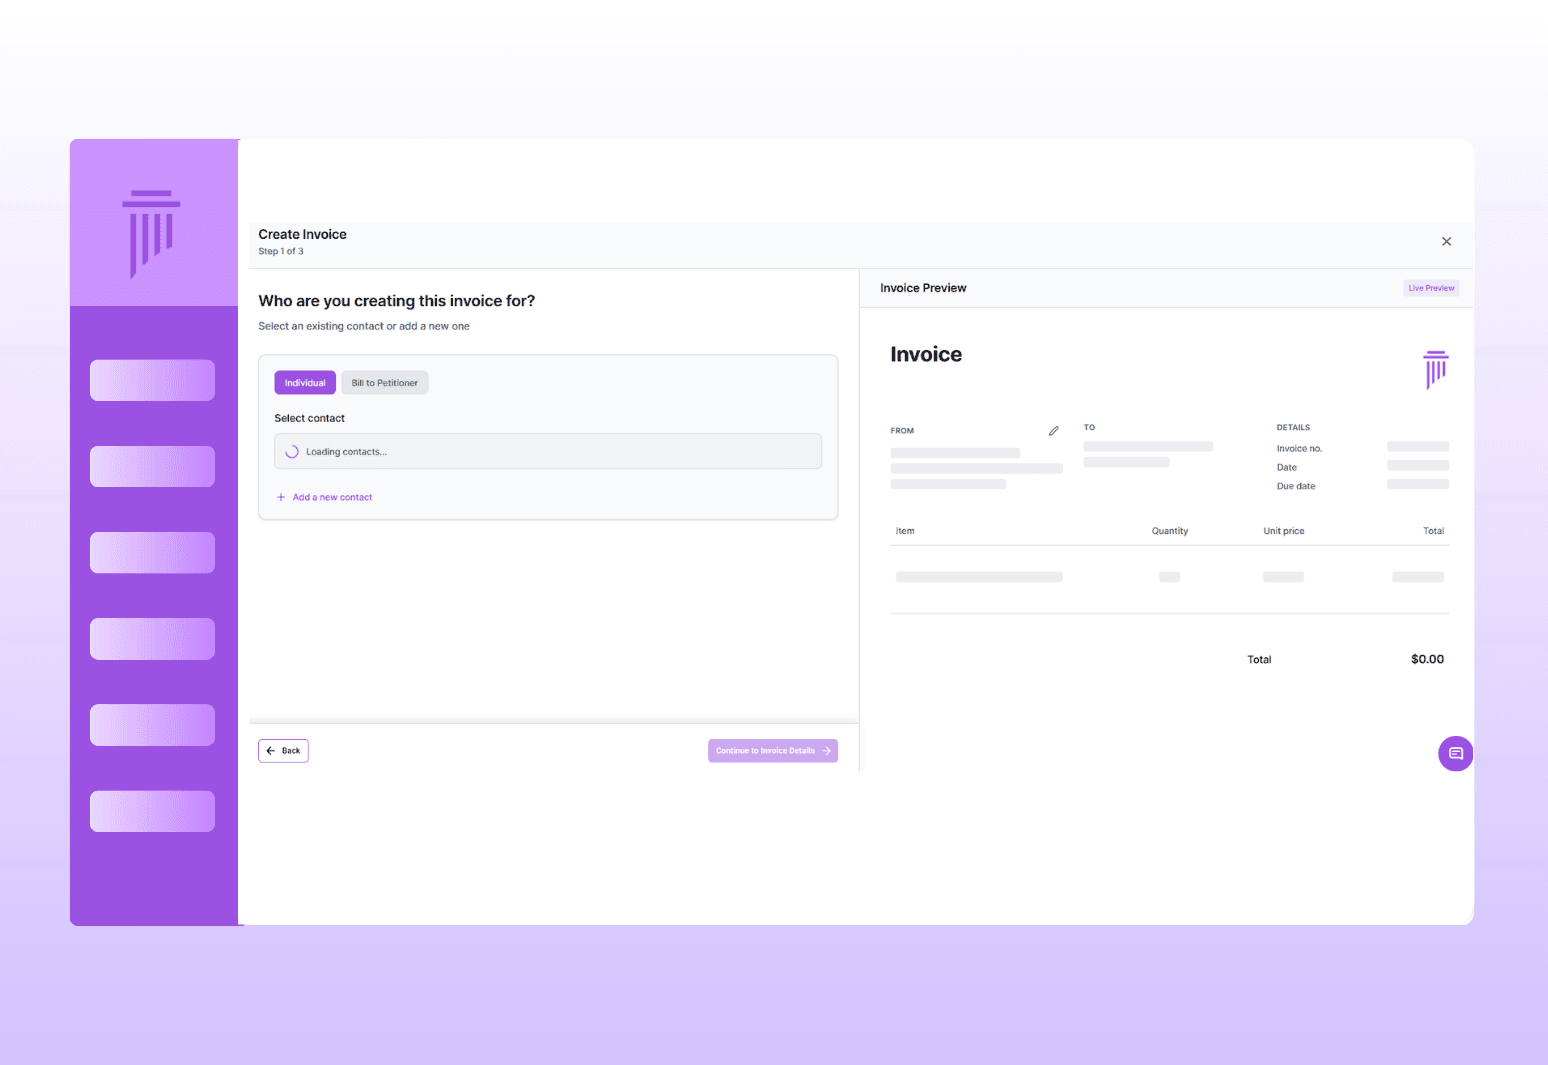Screen dimensions: 1548x1065
Task: Click the 'Invoice no.' label
Action: pos(1299,449)
